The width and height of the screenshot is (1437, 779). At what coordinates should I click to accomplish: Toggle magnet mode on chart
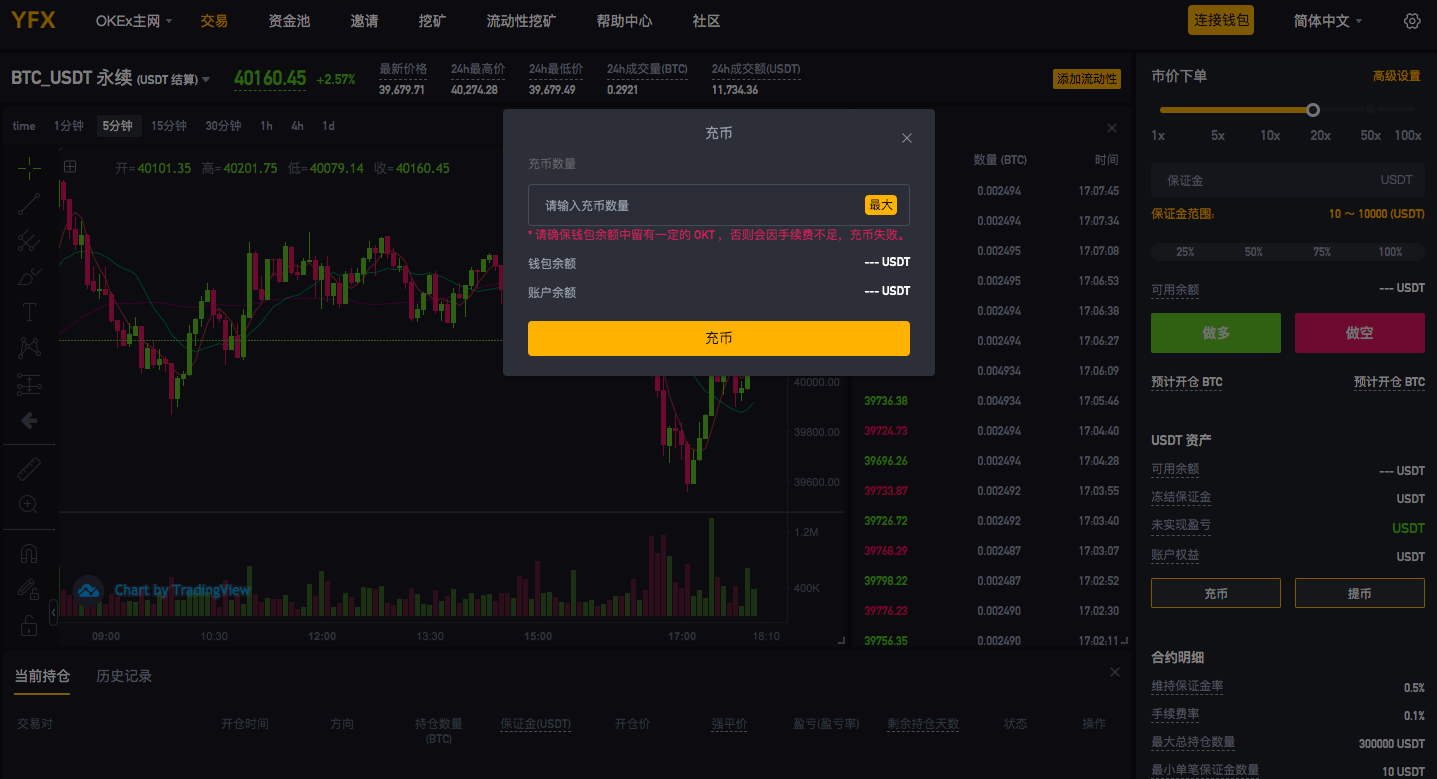(29, 553)
